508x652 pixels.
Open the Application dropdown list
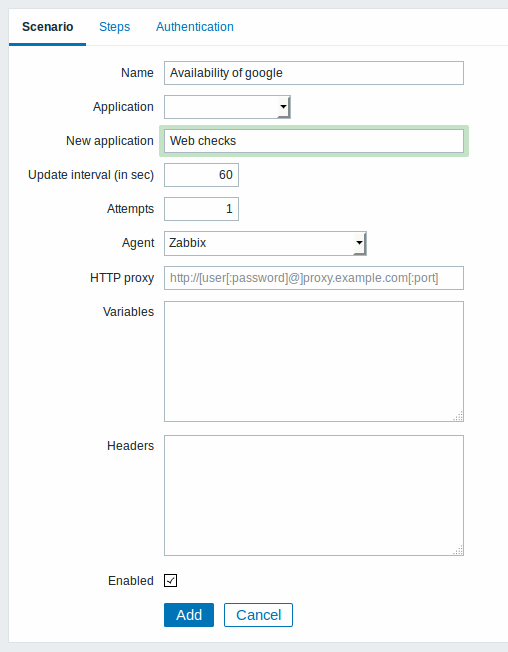tap(227, 107)
